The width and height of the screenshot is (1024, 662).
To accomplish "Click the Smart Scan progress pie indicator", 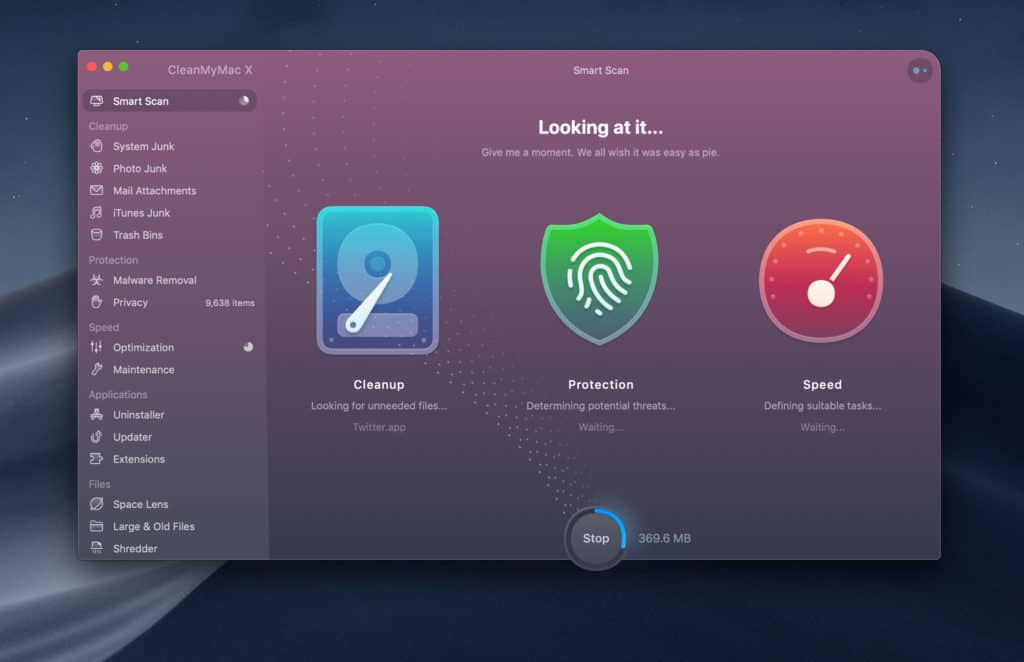I will [x=244, y=101].
